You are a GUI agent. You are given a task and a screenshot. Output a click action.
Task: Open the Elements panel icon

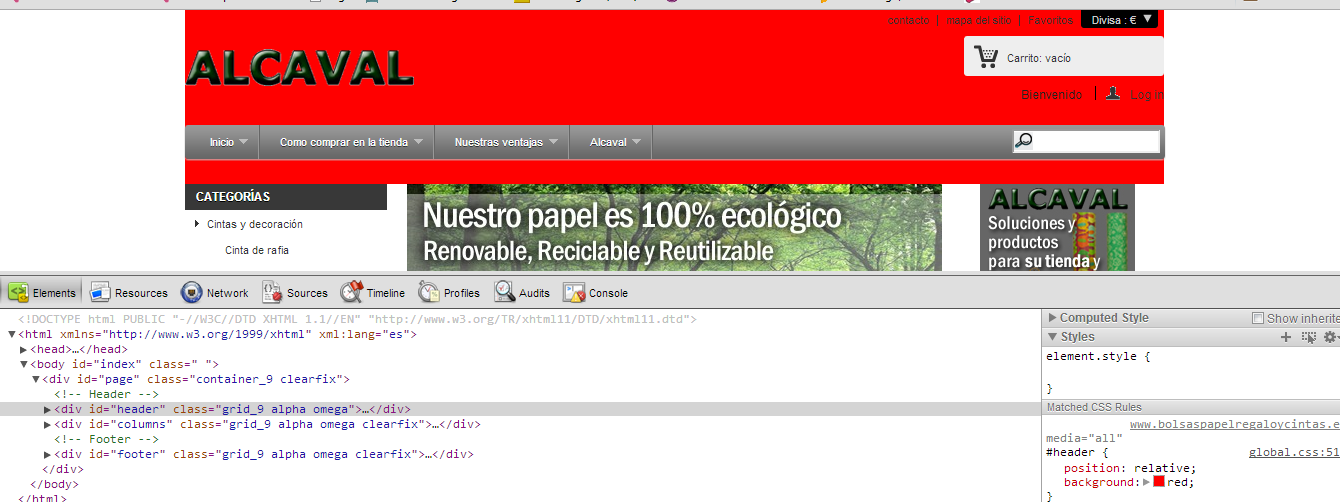tap(19, 292)
